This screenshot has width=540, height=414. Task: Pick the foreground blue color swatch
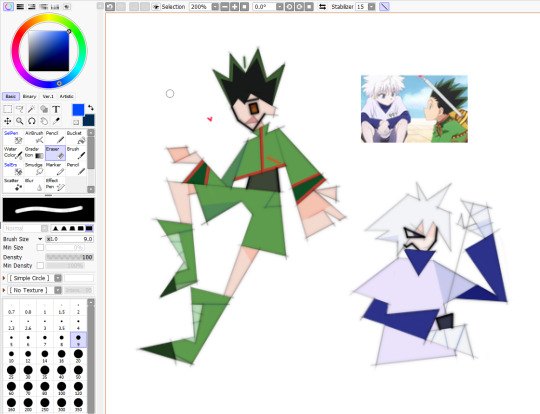[x=78, y=110]
